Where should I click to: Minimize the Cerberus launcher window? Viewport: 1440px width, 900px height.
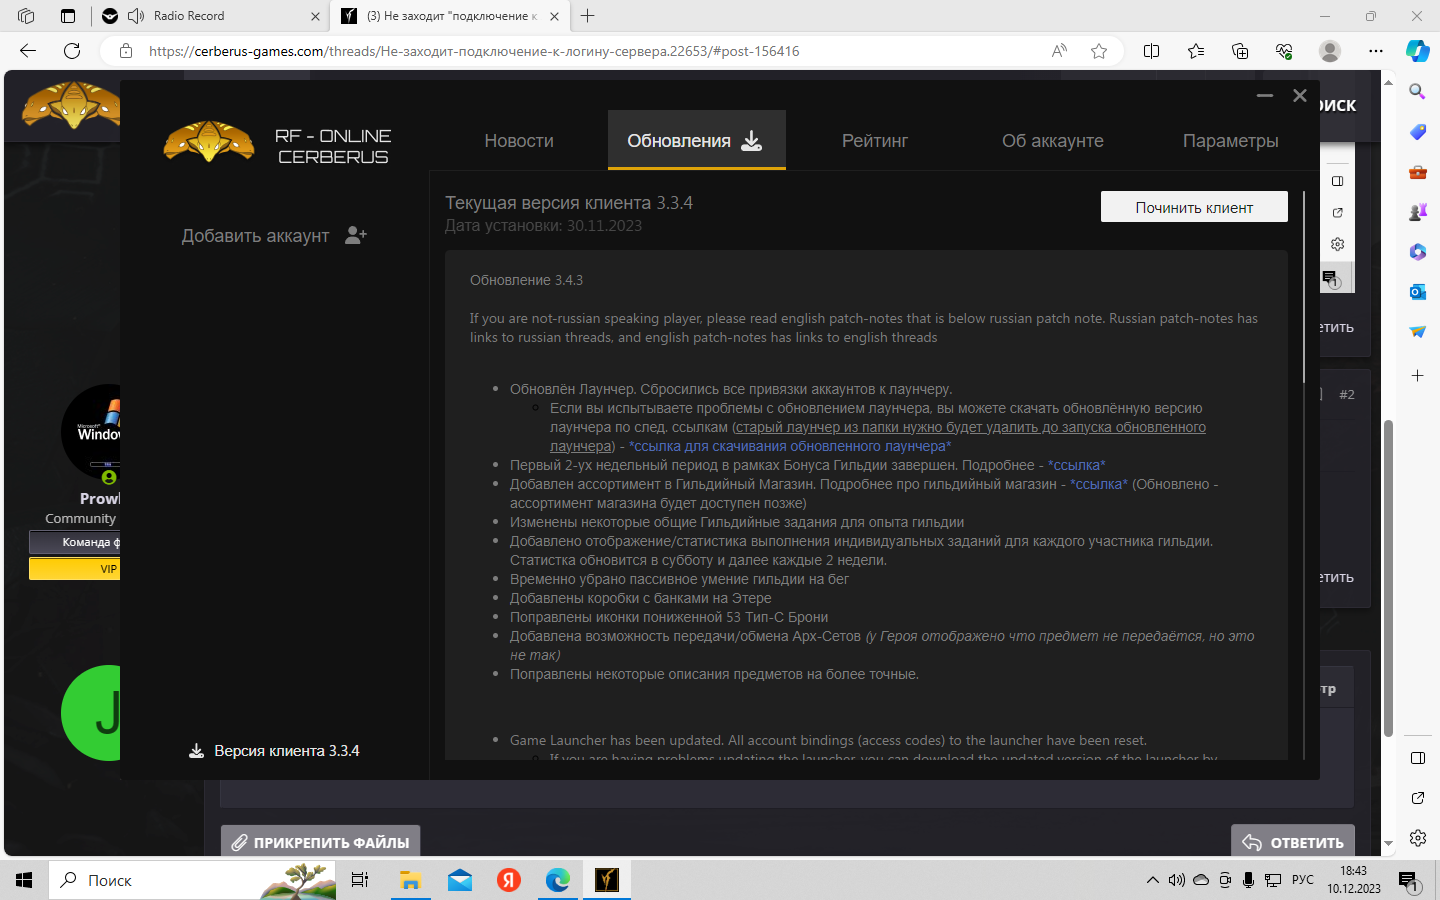click(x=1265, y=96)
